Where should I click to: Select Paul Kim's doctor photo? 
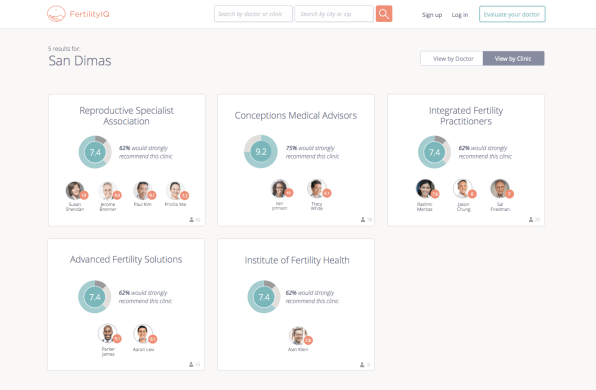tap(142, 190)
